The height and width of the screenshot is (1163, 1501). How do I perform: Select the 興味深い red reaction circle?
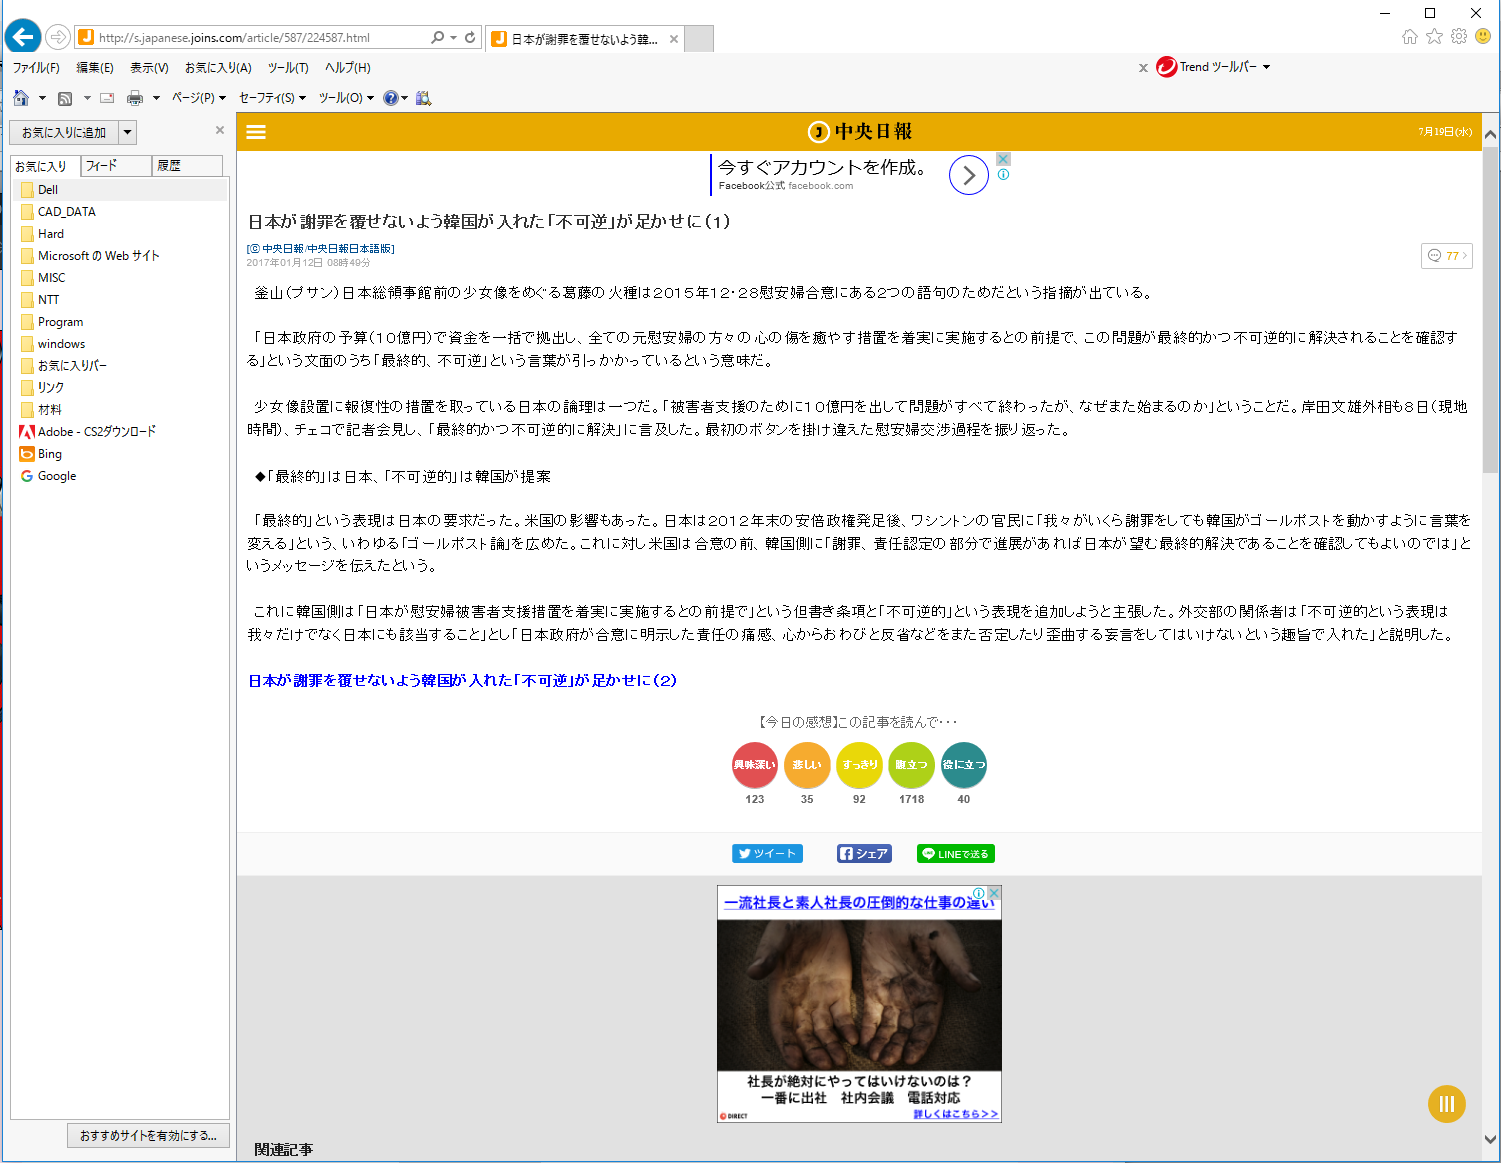(x=755, y=765)
